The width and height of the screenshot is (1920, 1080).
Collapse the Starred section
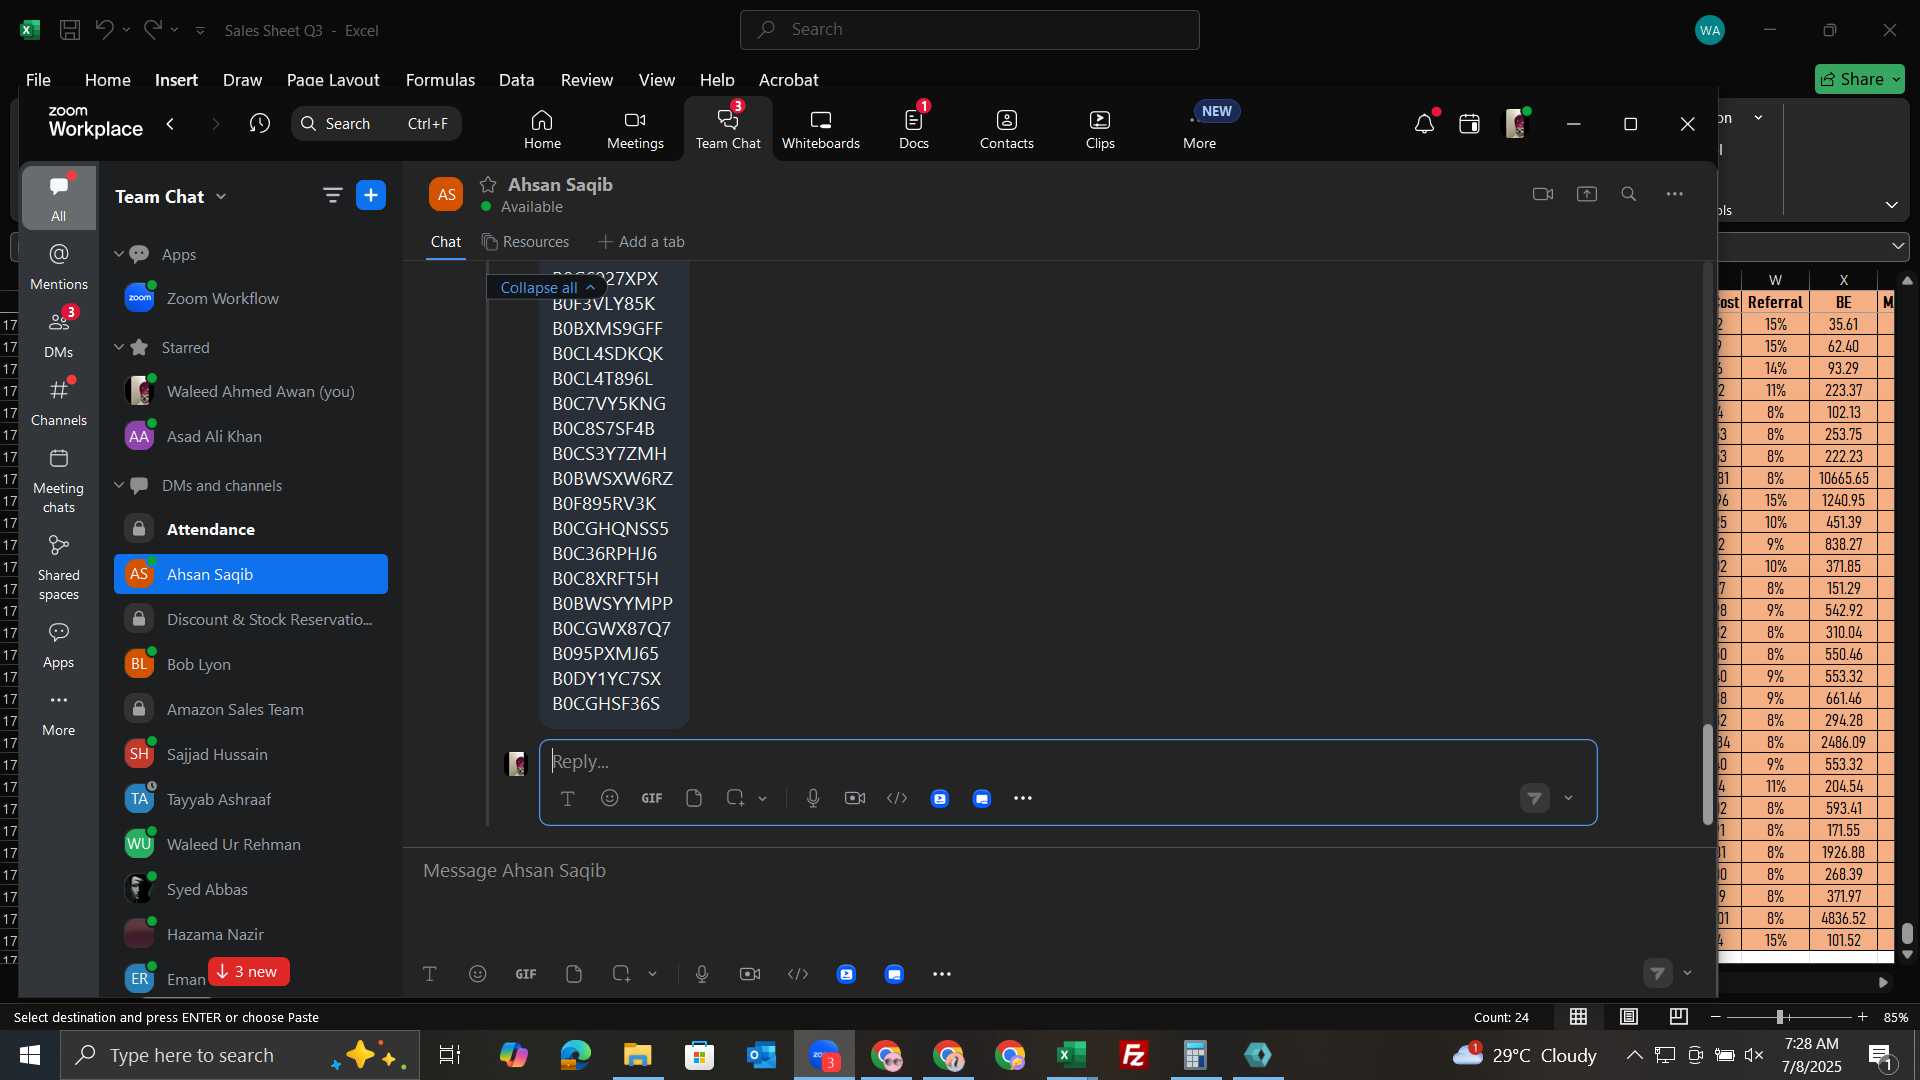pos(118,347)
